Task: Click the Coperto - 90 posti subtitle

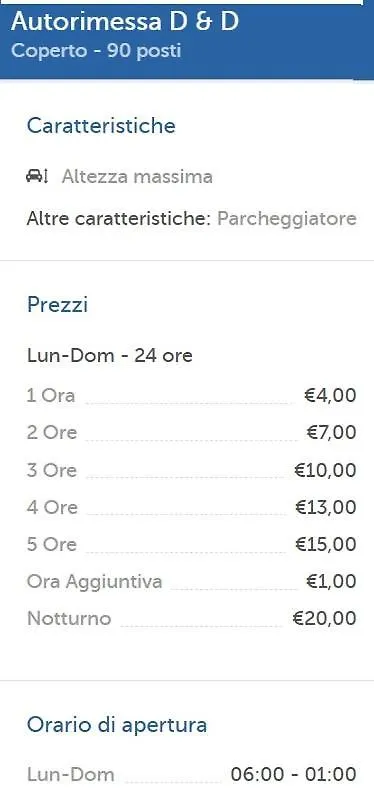Action: (96, 51)
